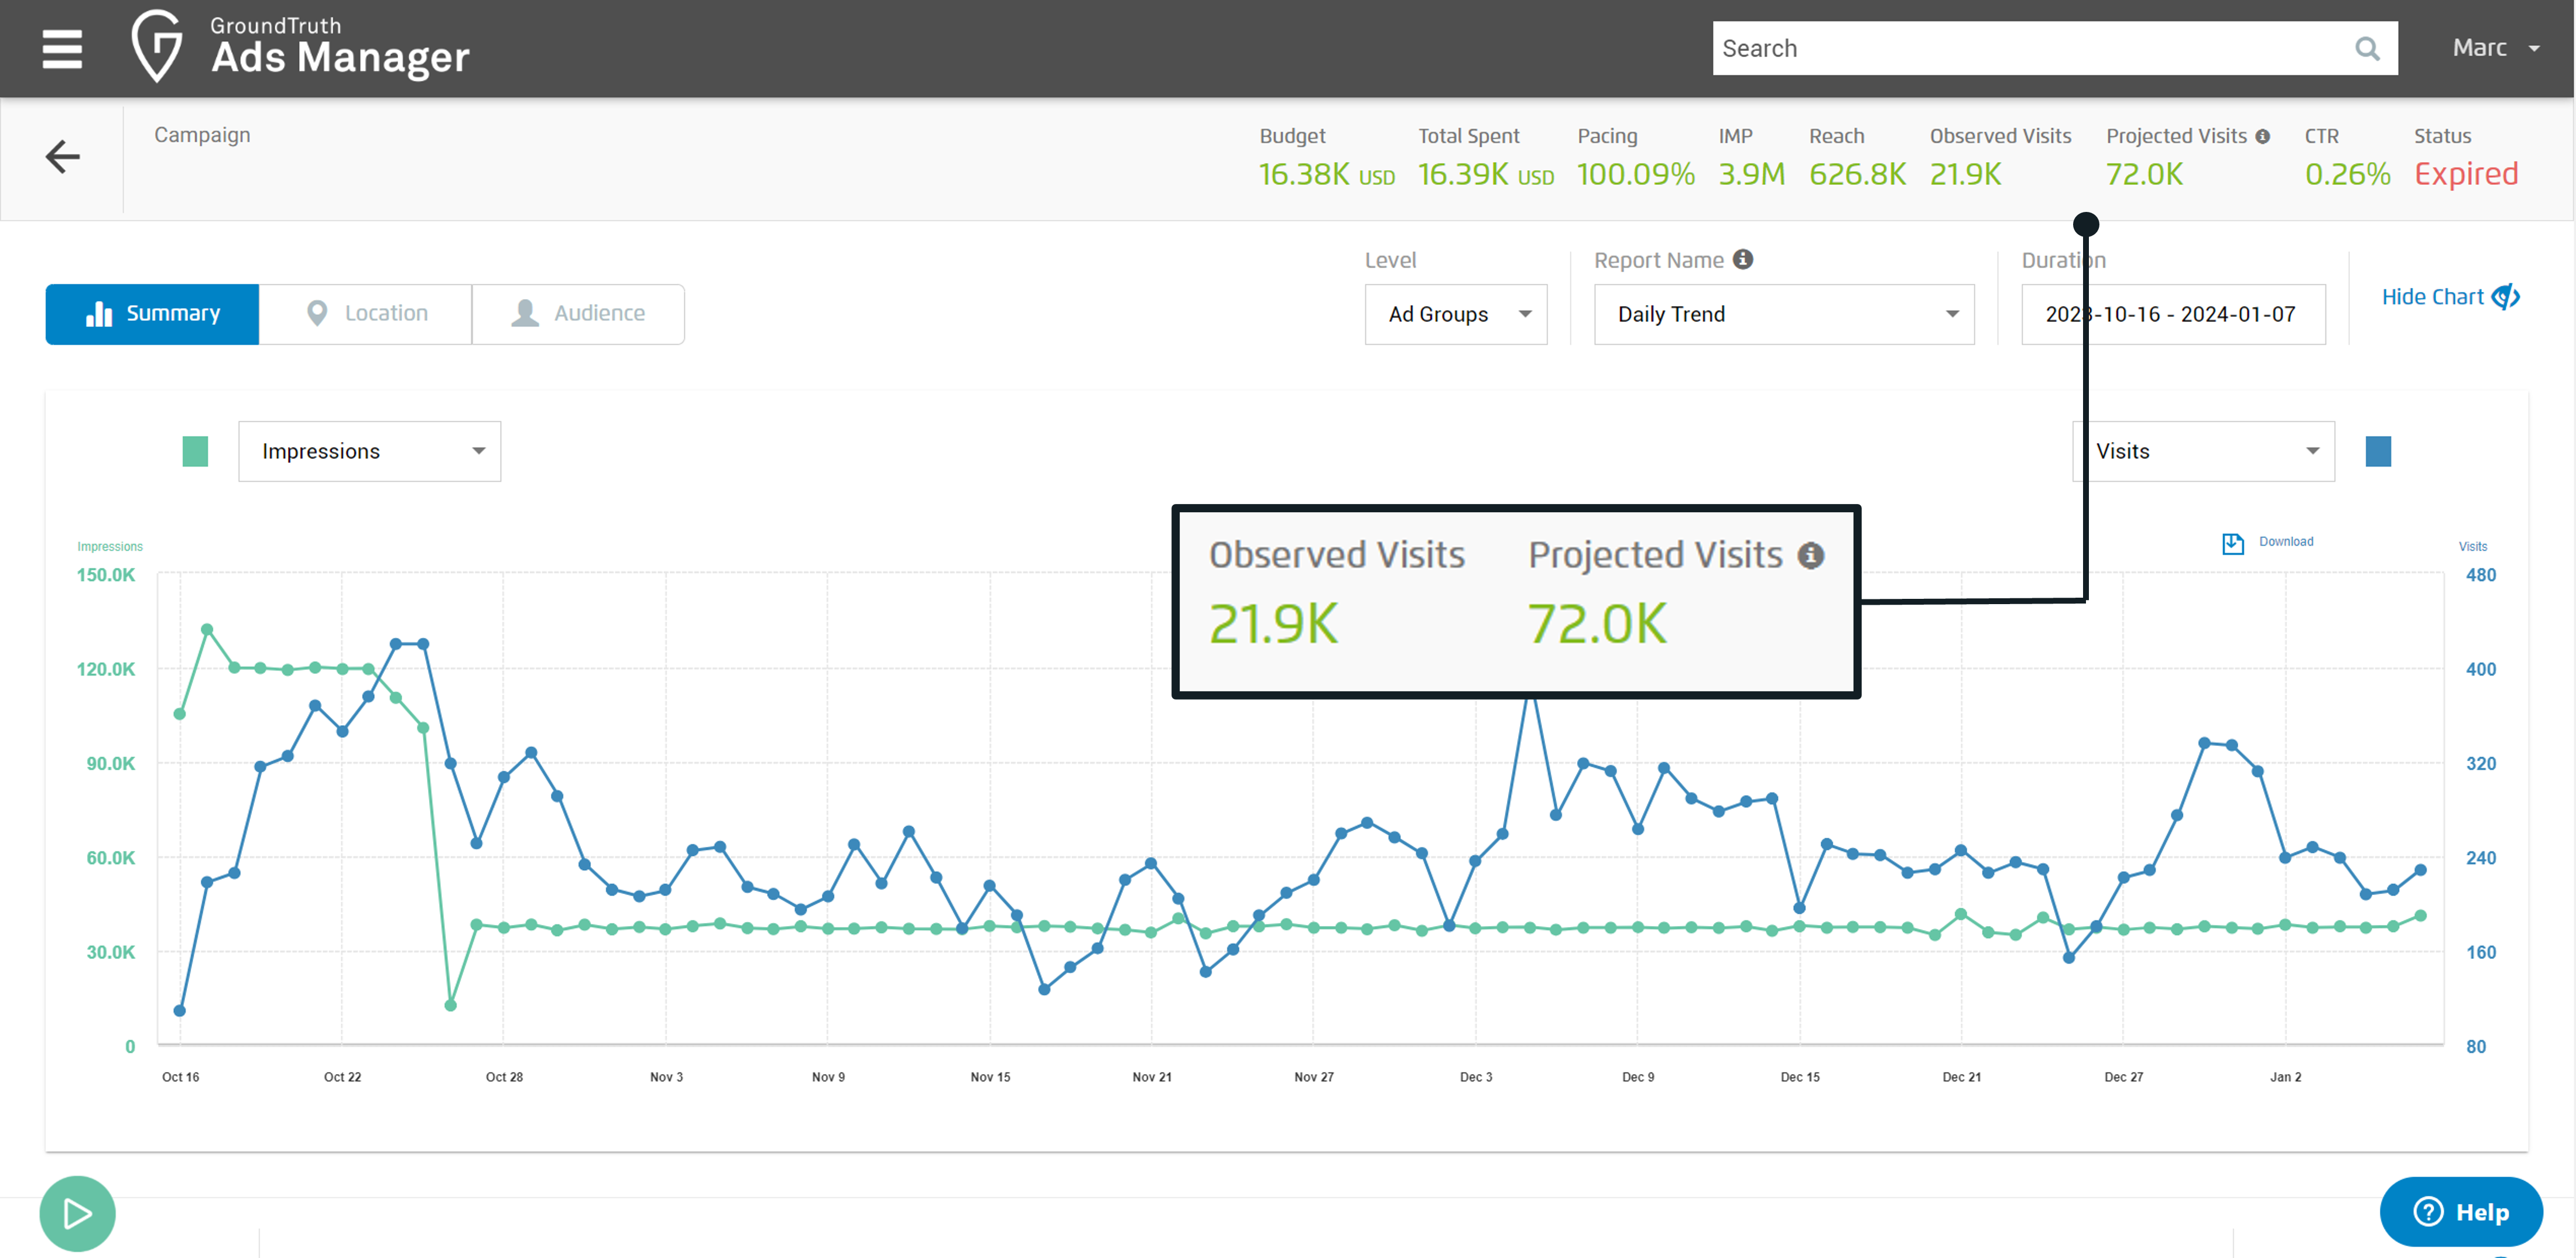The width and height of the screenshot is (2576, 1258).
Task: Click the 16.38K USD budget value
Action: [x=1326, y=174]
